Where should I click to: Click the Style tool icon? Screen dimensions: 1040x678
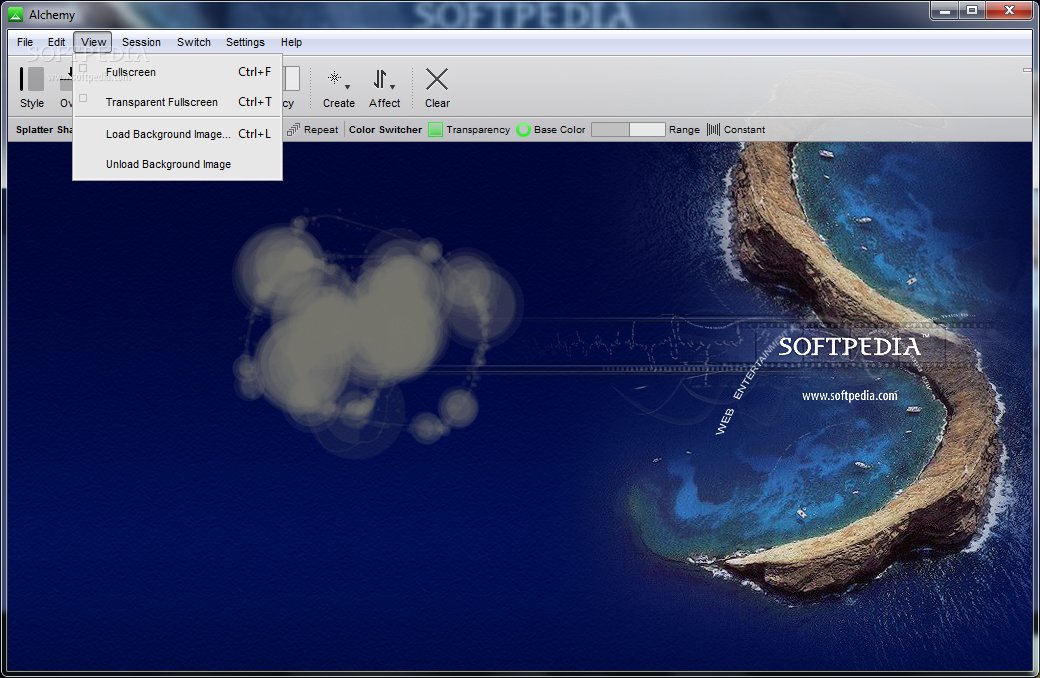click(31, 79)
